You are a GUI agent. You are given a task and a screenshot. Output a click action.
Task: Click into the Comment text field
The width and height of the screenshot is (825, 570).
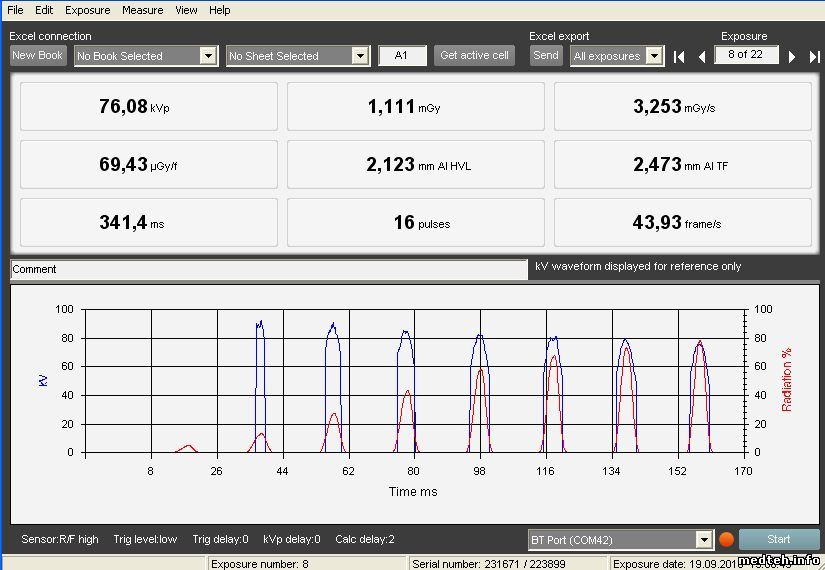point(268,269)
